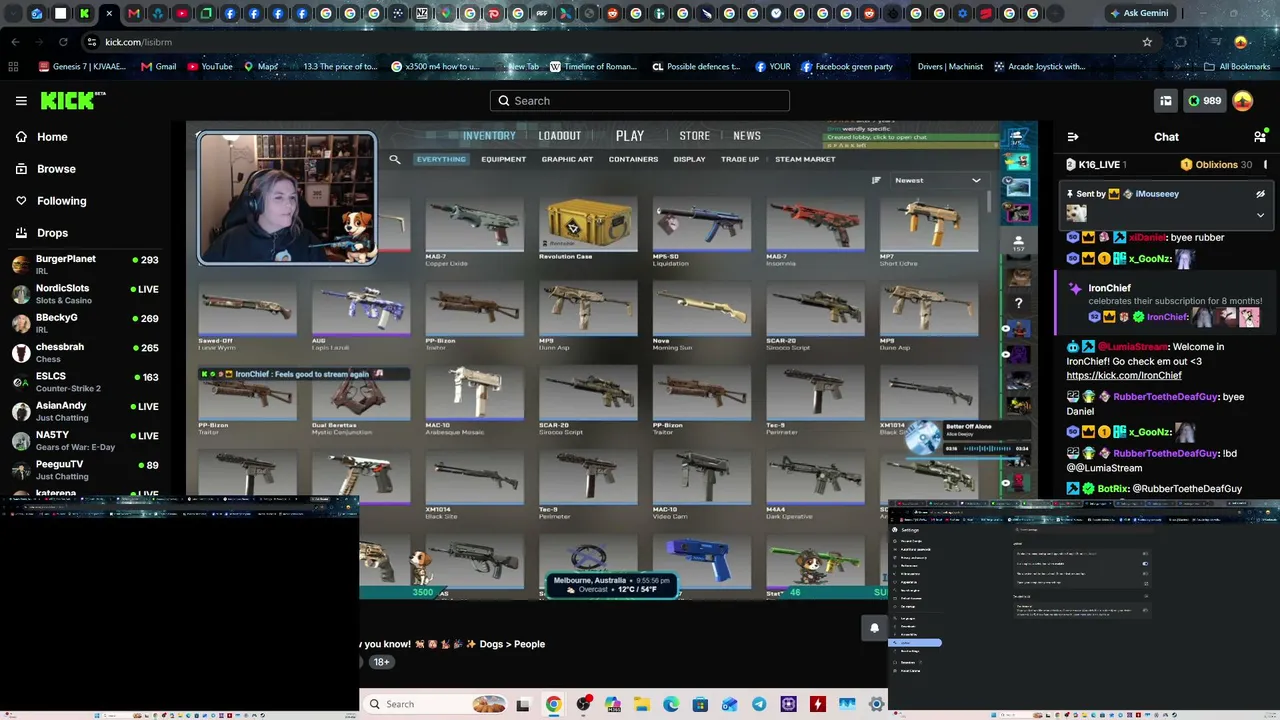Open the chat users list icon
The width and height of the screenshot is (1280, 720).
pos(1260,137)
